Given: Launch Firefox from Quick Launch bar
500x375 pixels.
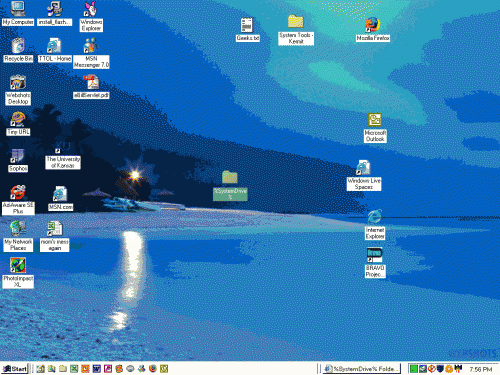Looking at the screenshot, I should (x=153, y=369).
